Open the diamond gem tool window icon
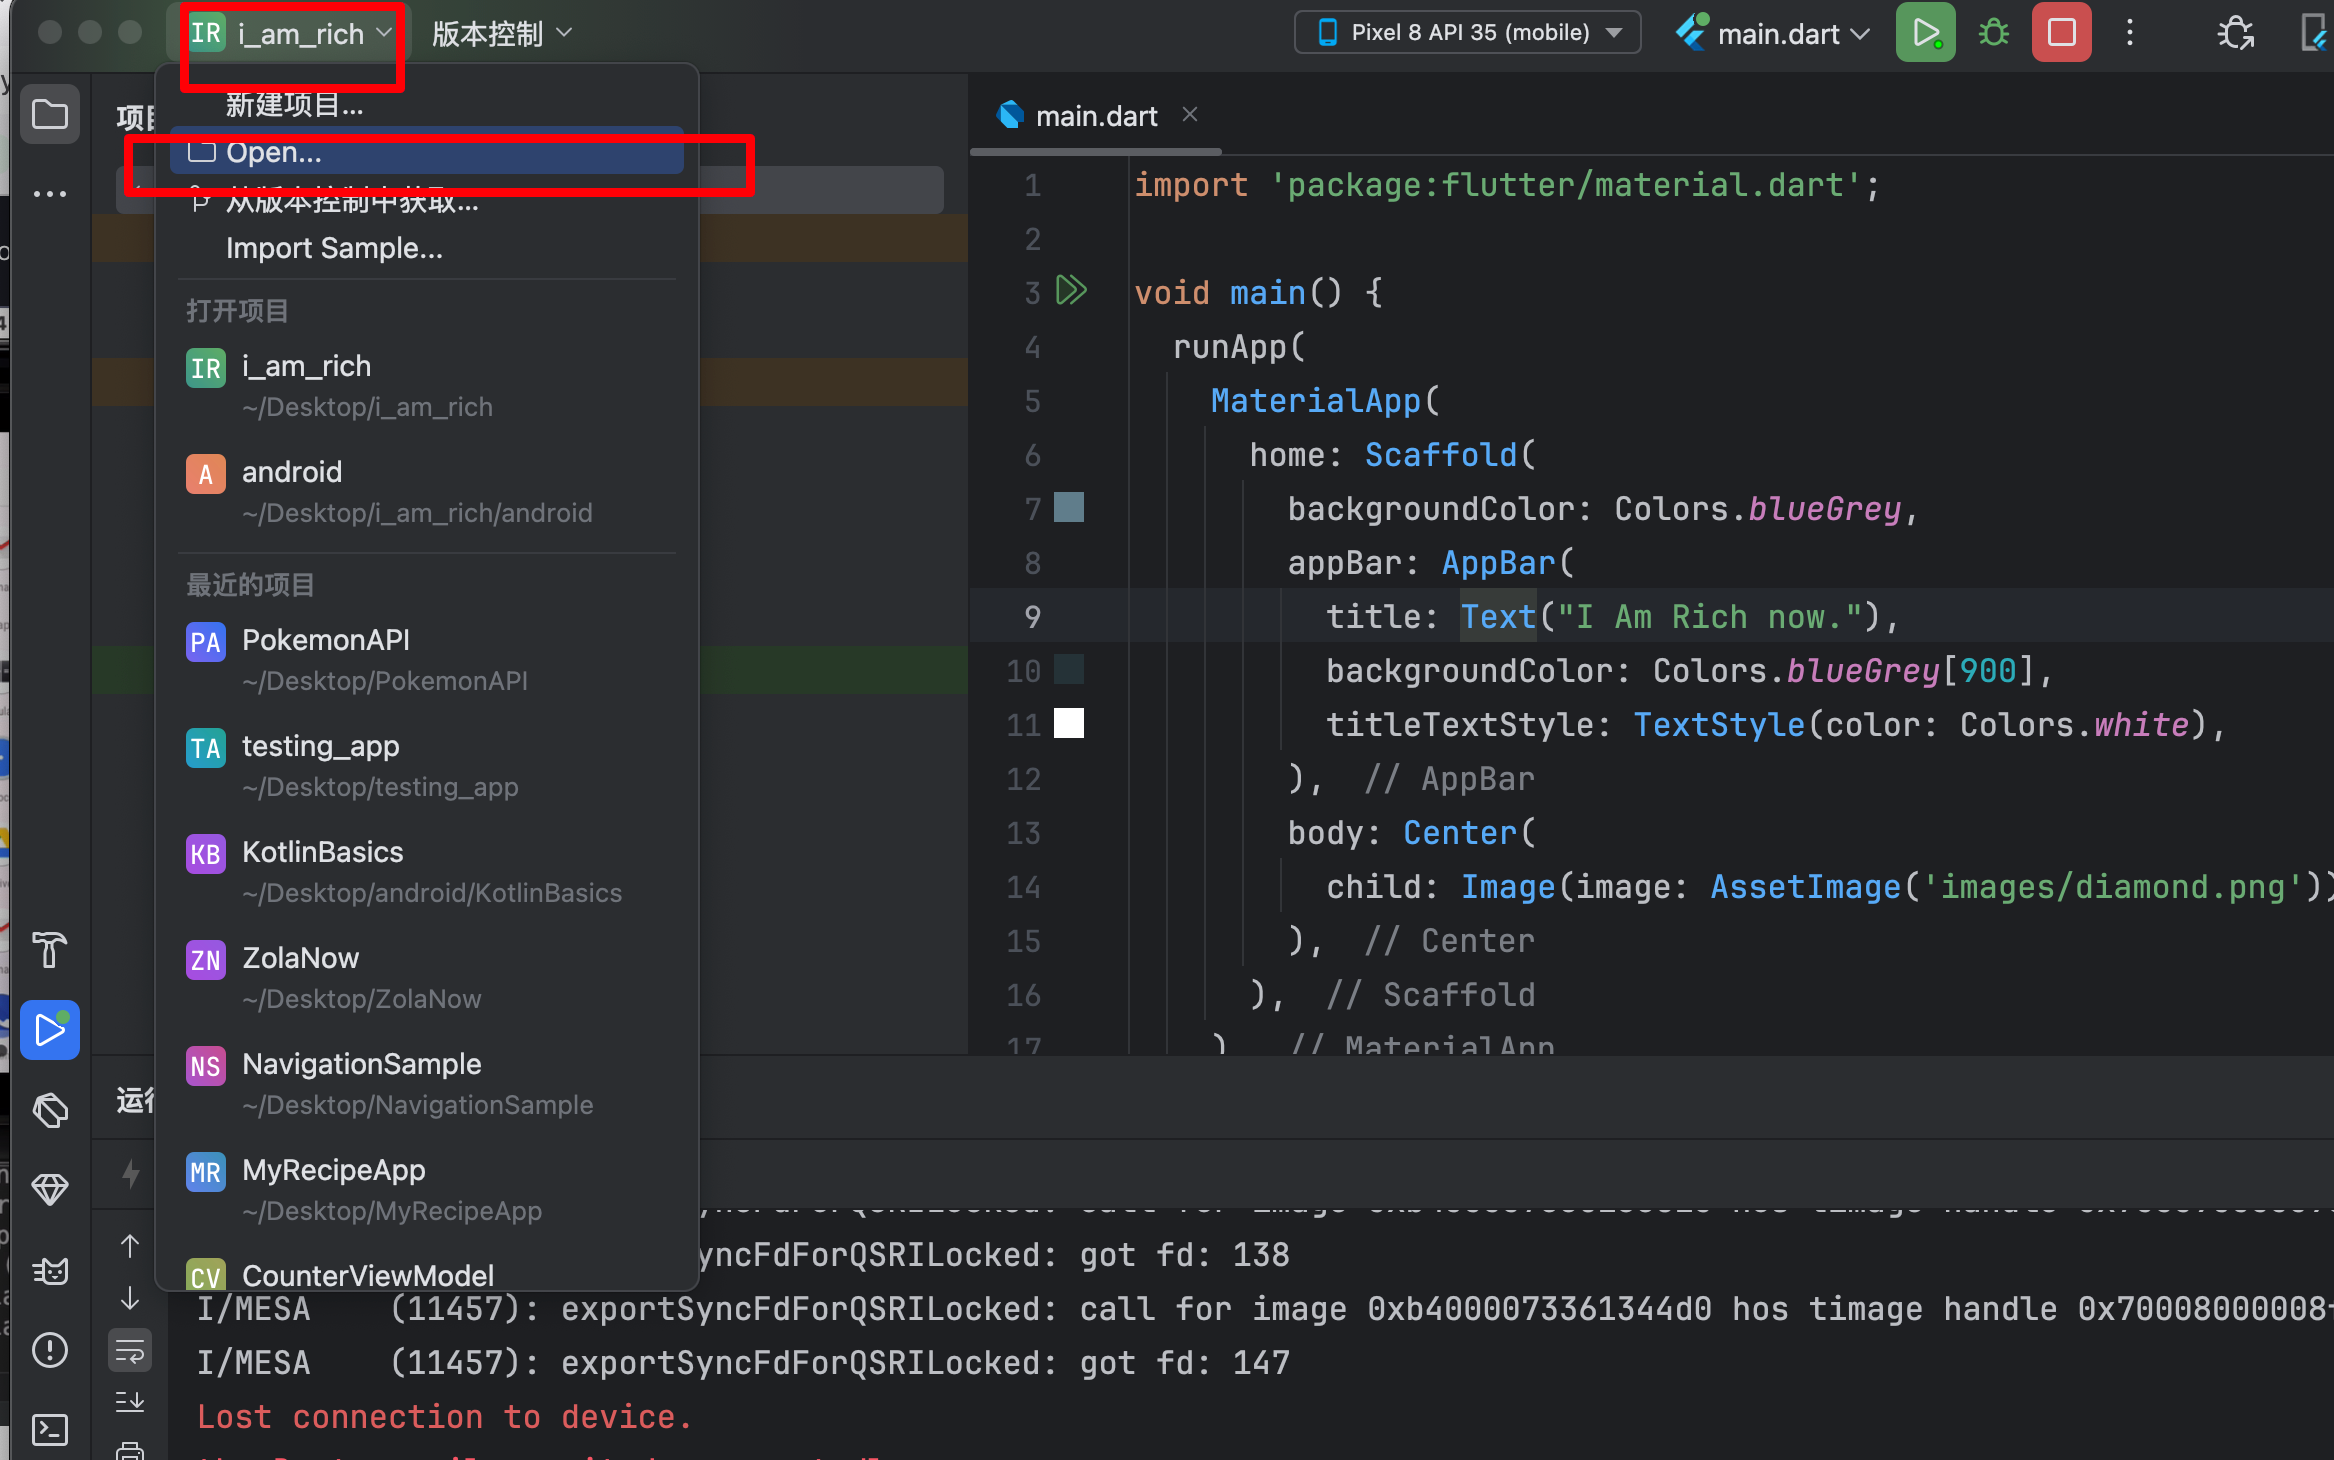2334x1460 pixels. pyautogui.click(x=49, y=1190)
